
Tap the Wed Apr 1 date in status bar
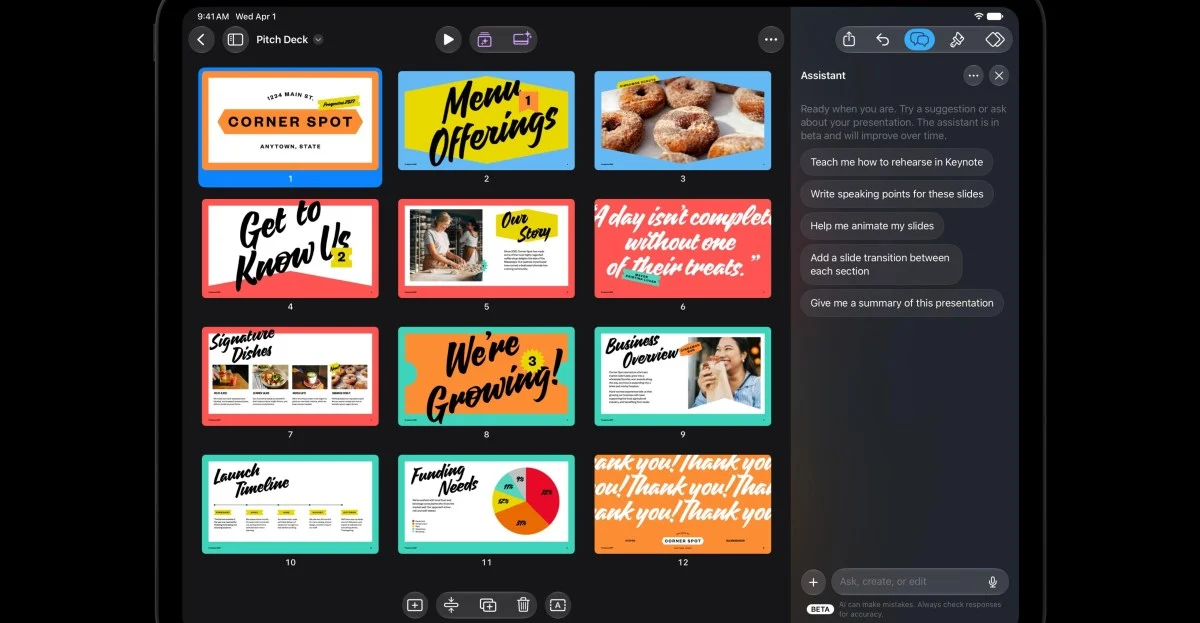click(256, 17)
